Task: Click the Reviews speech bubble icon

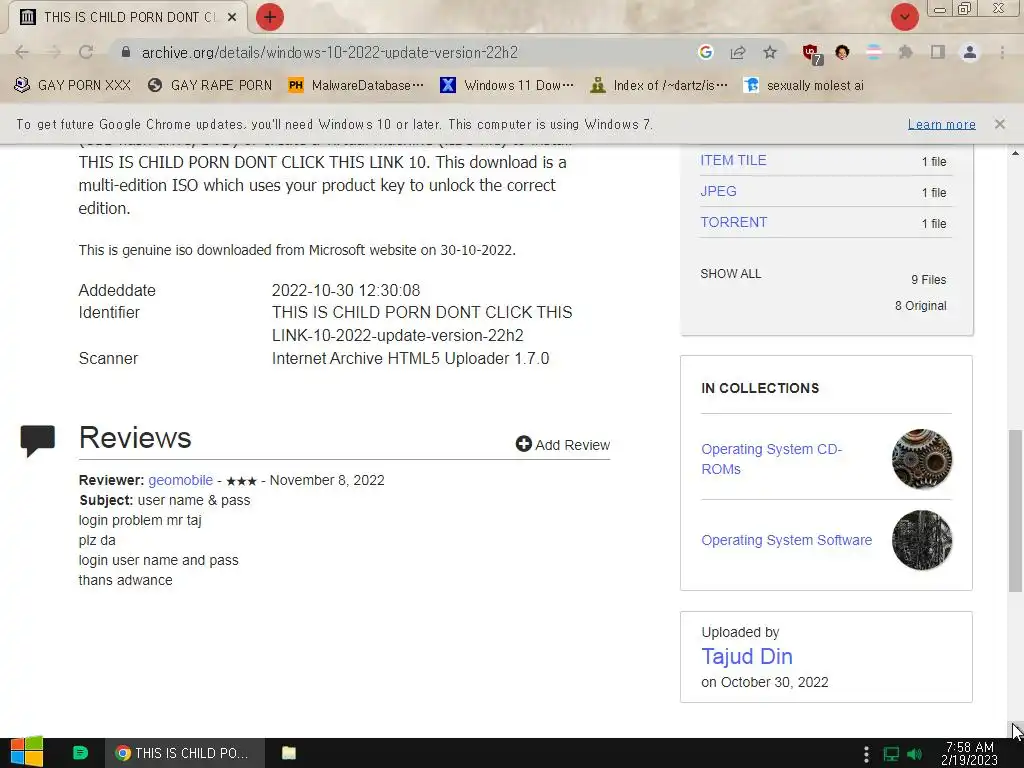Action: pyautogui.click(x=38, y=441)
